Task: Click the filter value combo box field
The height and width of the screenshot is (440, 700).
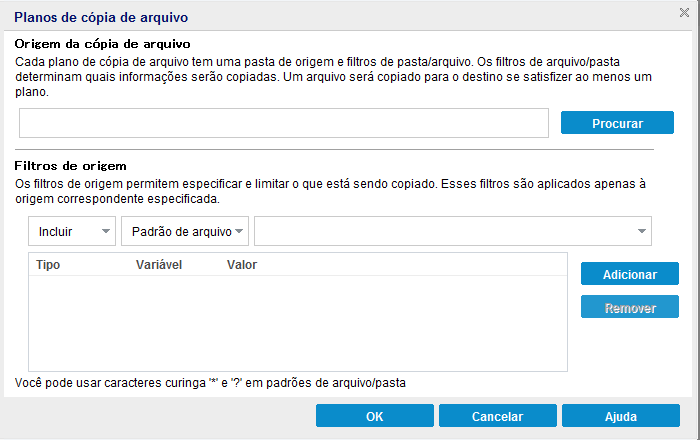Action: pyautogui.click(x=444, y=231)
